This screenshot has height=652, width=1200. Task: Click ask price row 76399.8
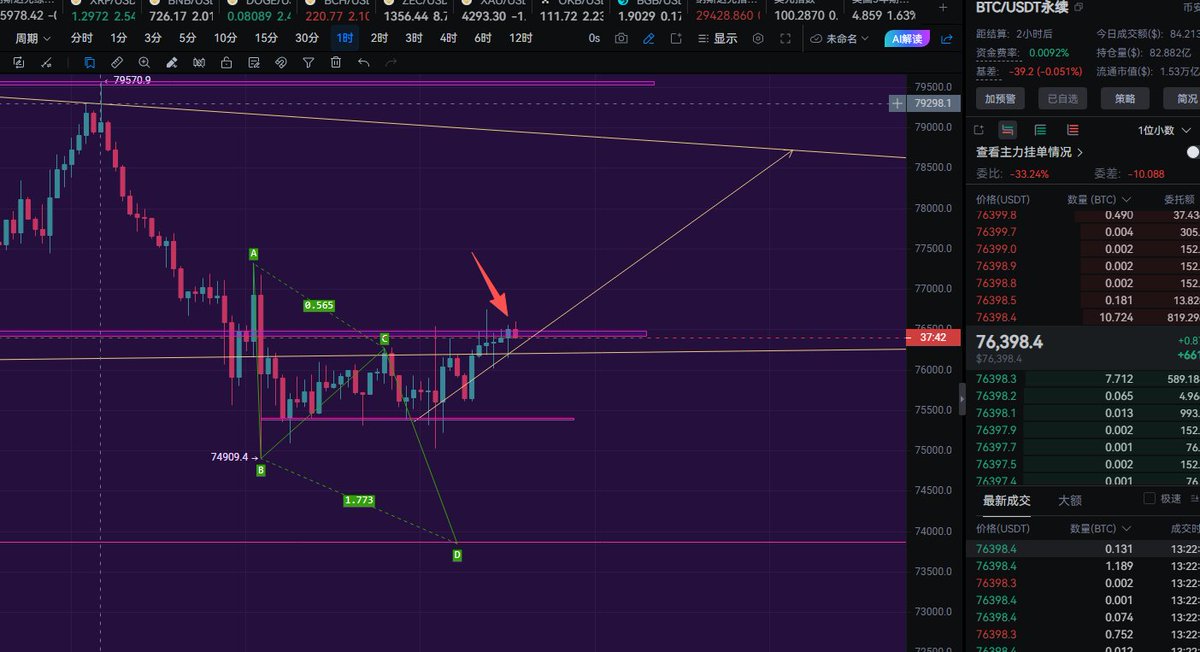click(x=1083, y=215)
